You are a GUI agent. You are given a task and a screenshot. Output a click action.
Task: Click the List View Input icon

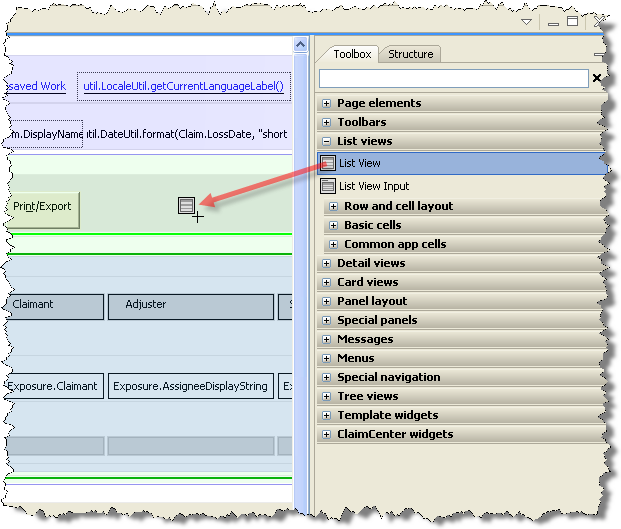pyautogui.click(x=327, y=186)
